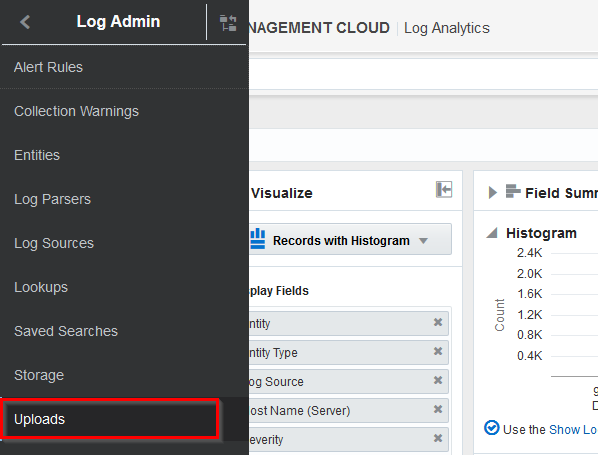
Task: Remove the Host Name (Server) field
Action: click(438, 409)
